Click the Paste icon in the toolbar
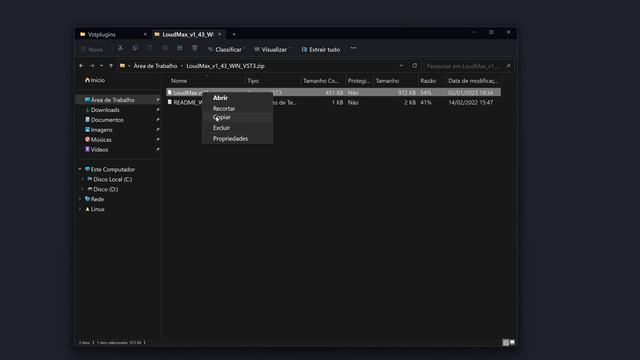 pyautogui.click(x=150, y=49)
